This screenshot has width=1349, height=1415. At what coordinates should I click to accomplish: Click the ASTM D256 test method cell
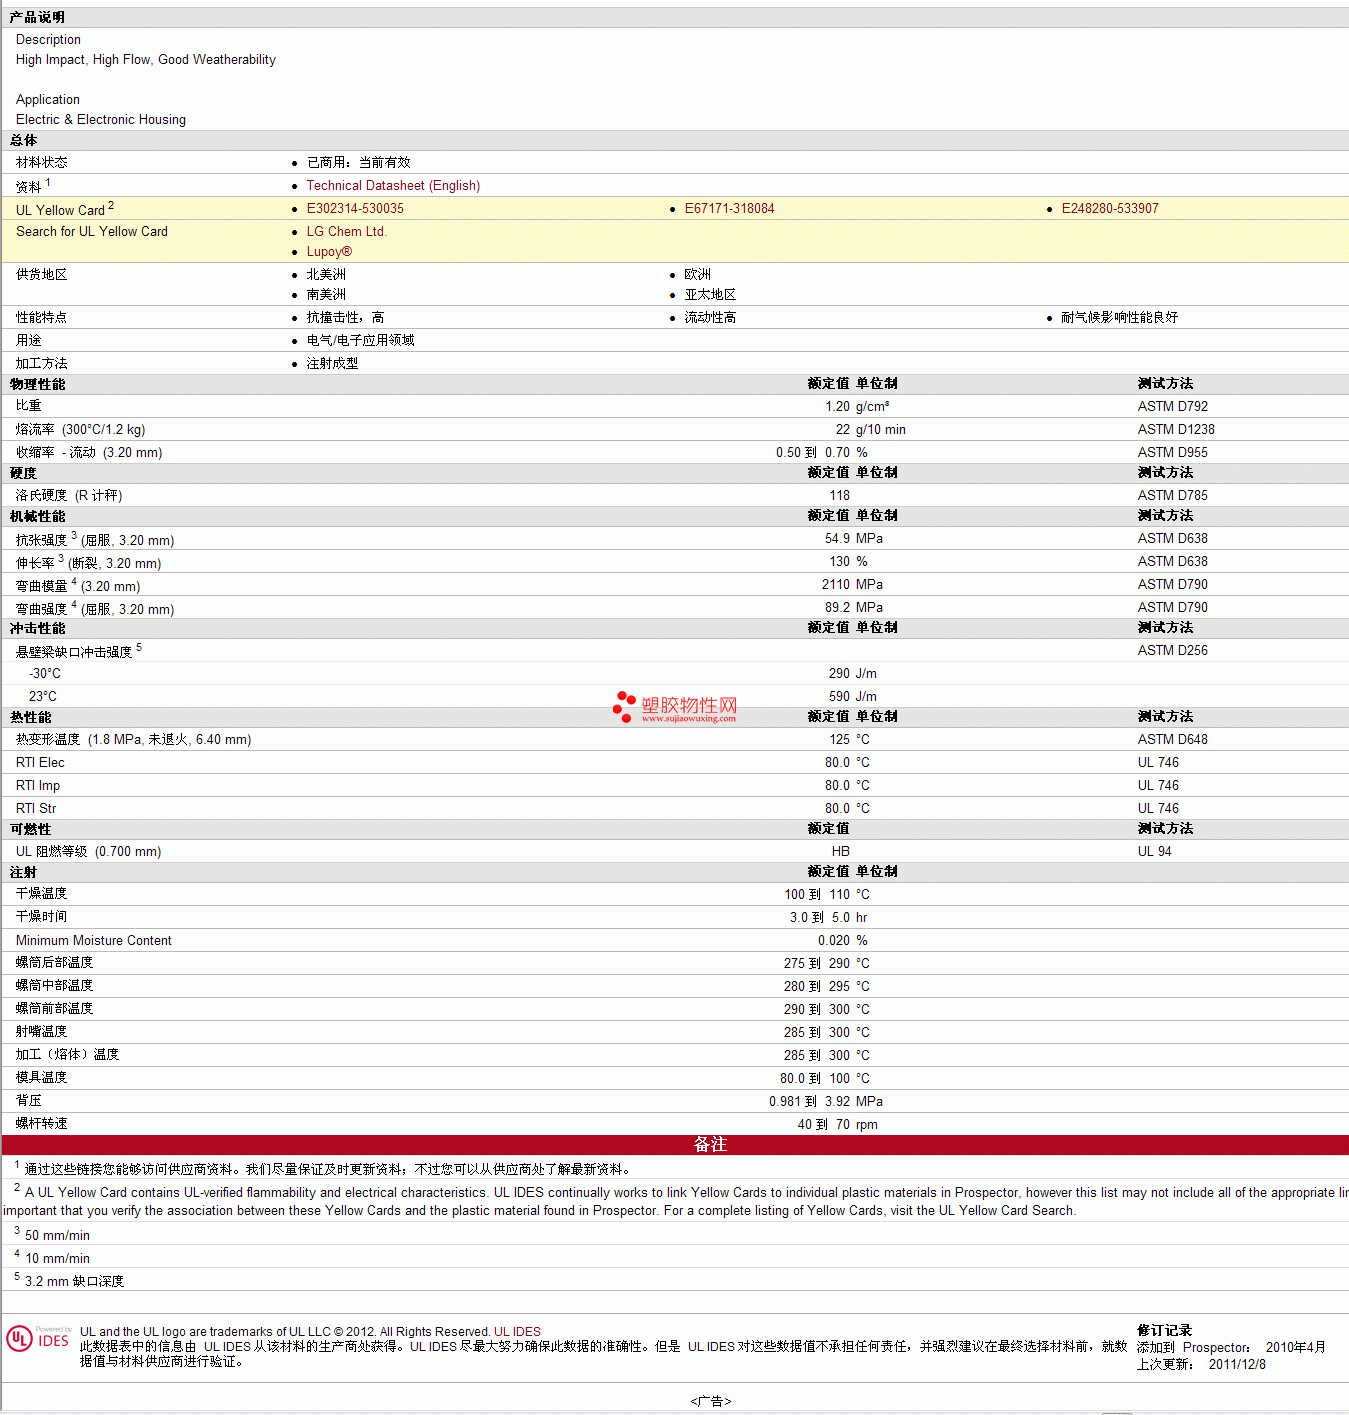click(1172, 651)
